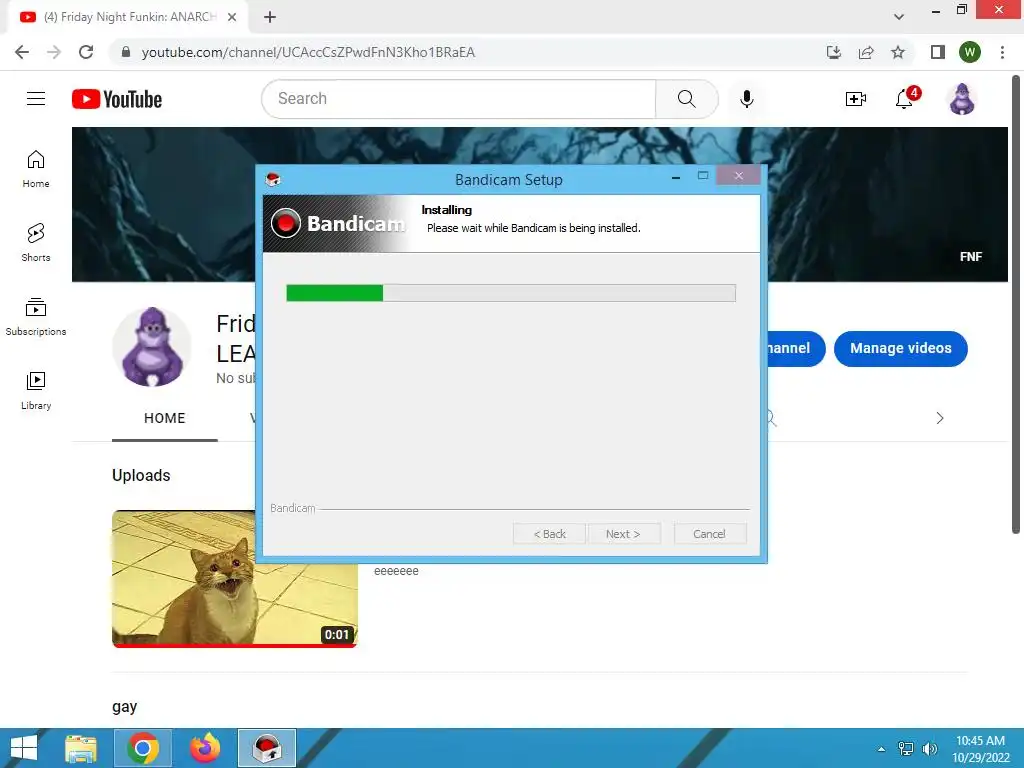Open File Explorer from the taskbar

pyautogui.click(x=81, y=748)
